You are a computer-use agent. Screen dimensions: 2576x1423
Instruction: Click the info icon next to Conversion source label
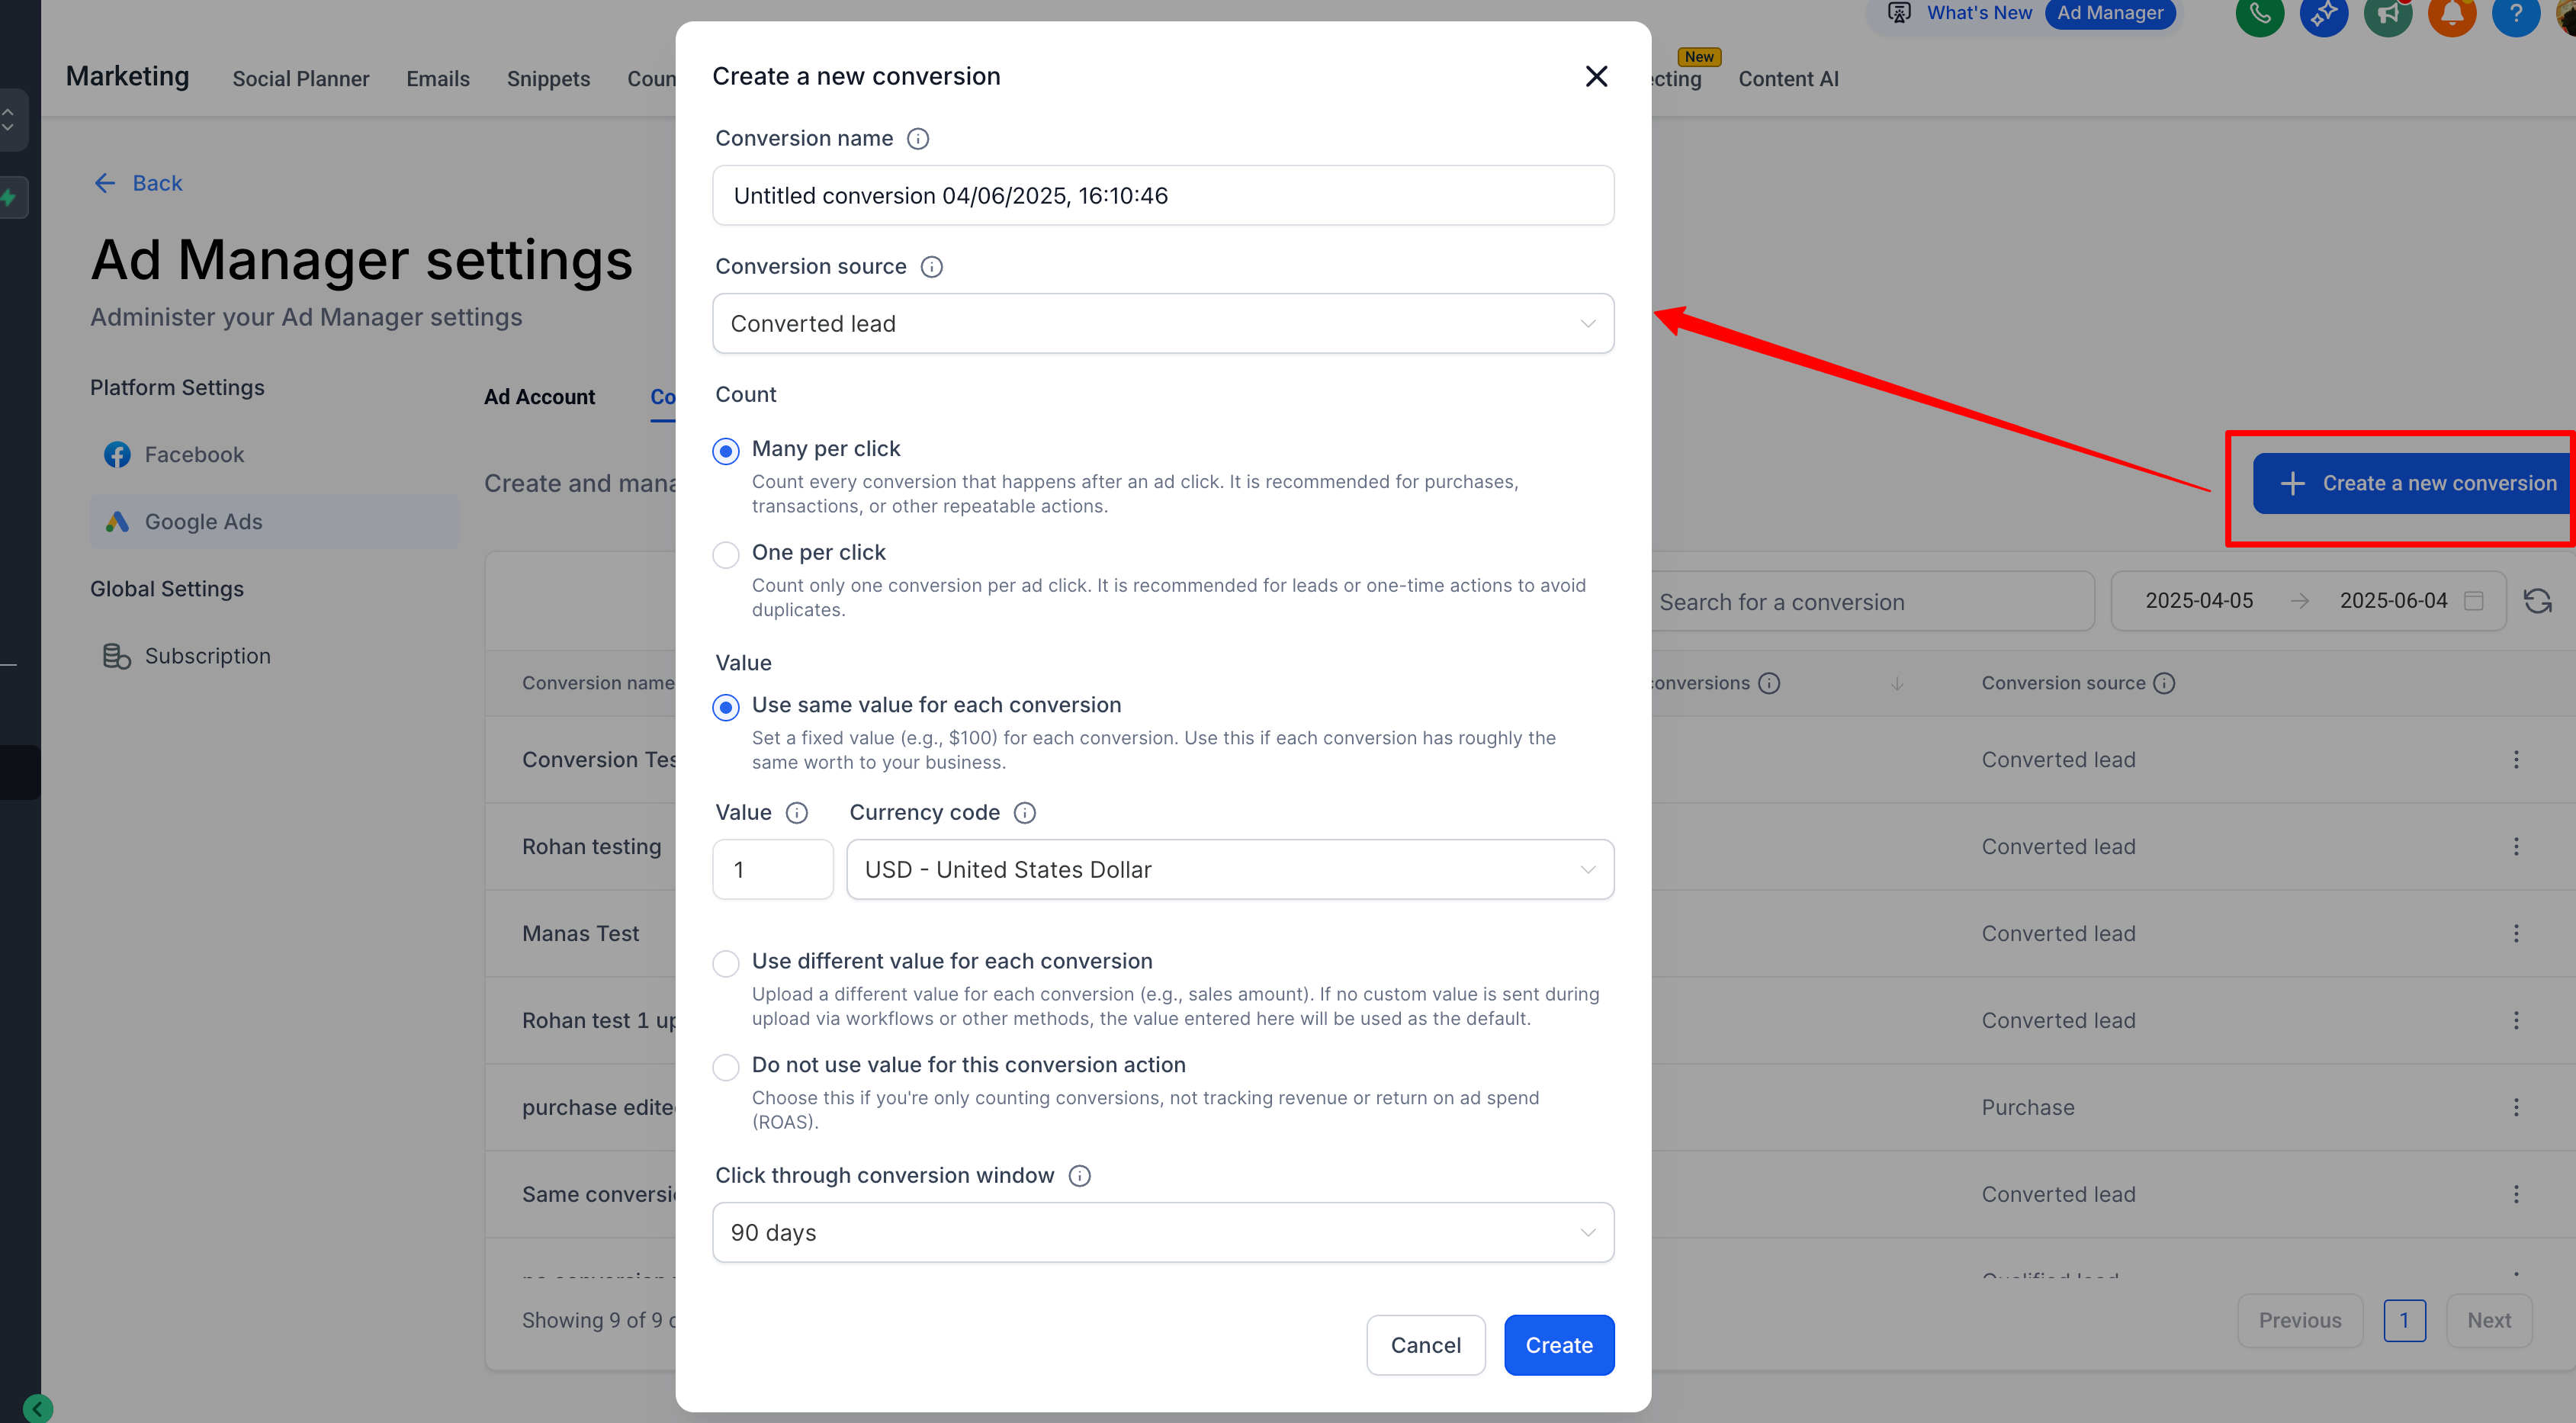pyautogui.click(x=931, y=267)
